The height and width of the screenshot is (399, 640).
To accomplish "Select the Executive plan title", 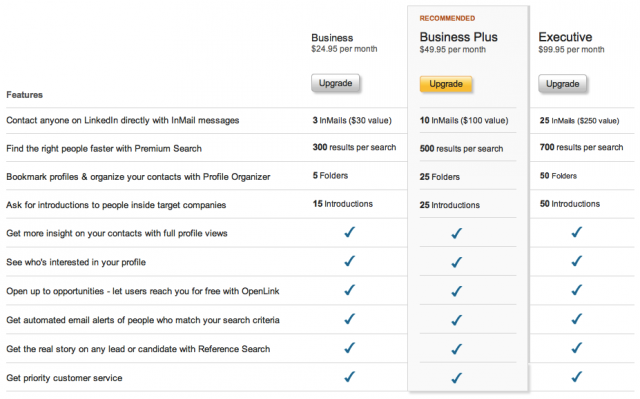I will click(x=565, y=37).
